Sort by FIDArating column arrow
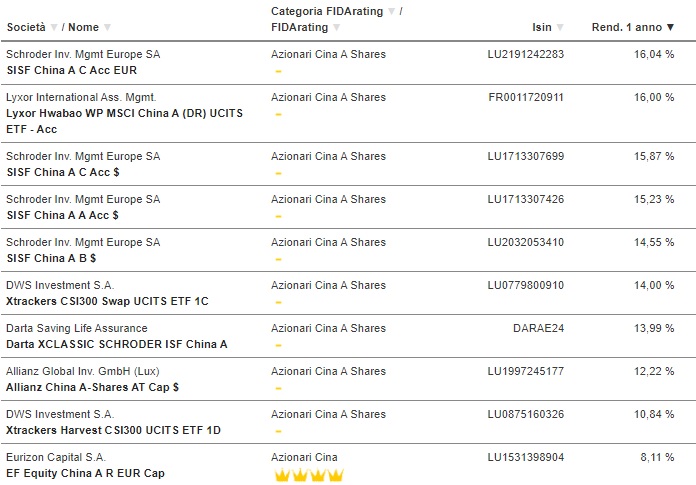 pos(336,28)
